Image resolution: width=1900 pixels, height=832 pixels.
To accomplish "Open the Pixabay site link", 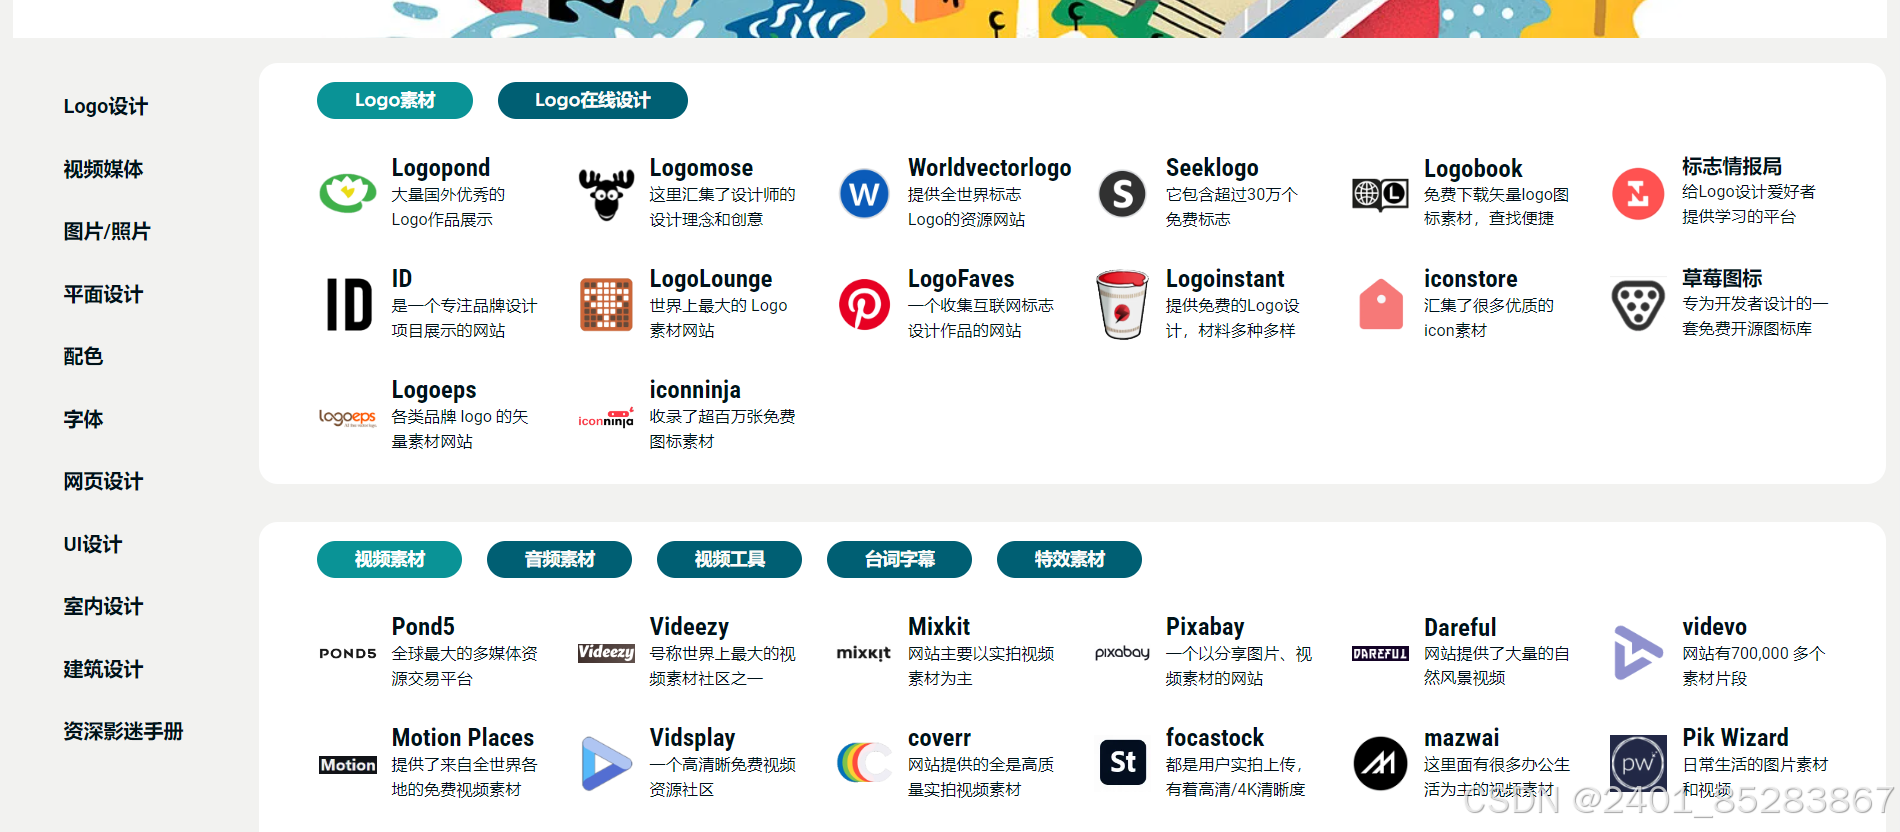I will (x=1205, y=627).
